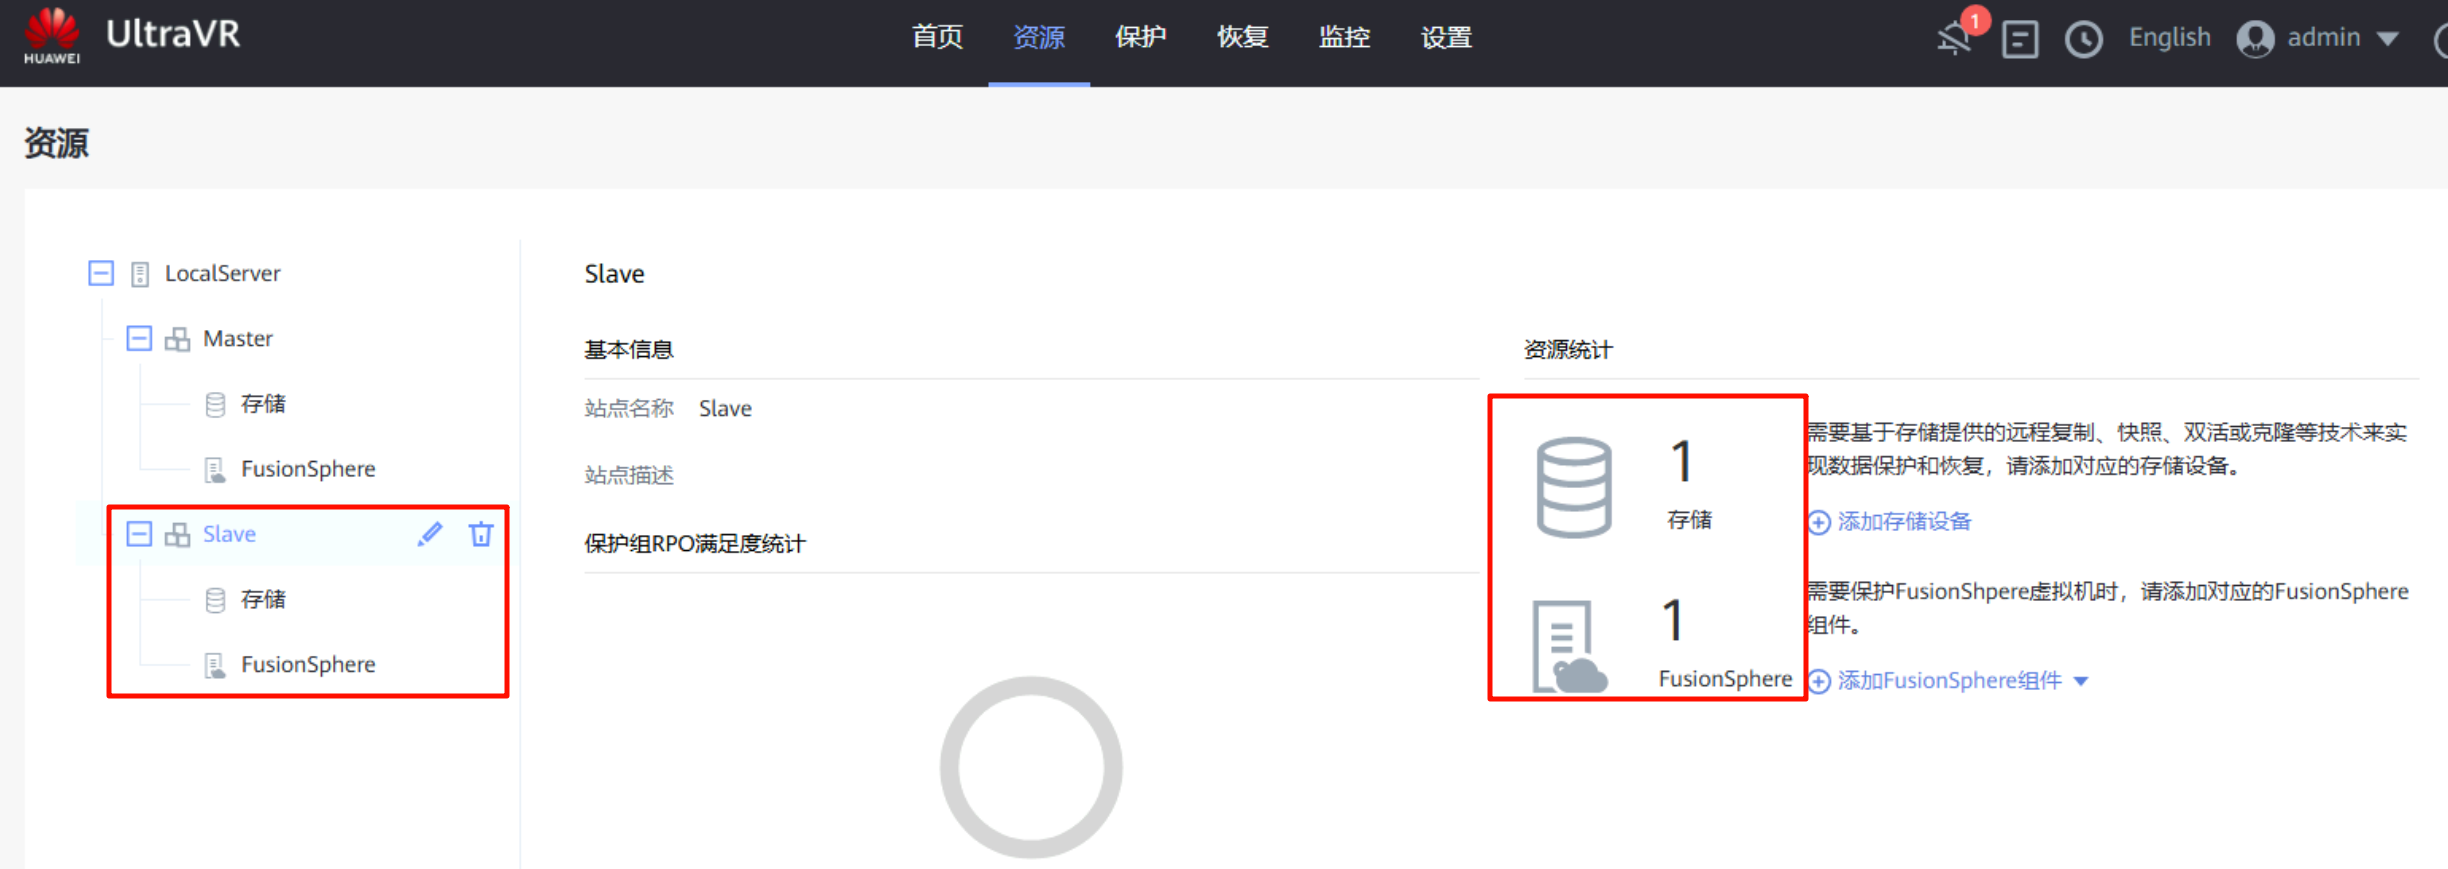This screenshot has height=869, width=2448.
Task: Select 存储 under the Master site
Action: click(262, 404)
